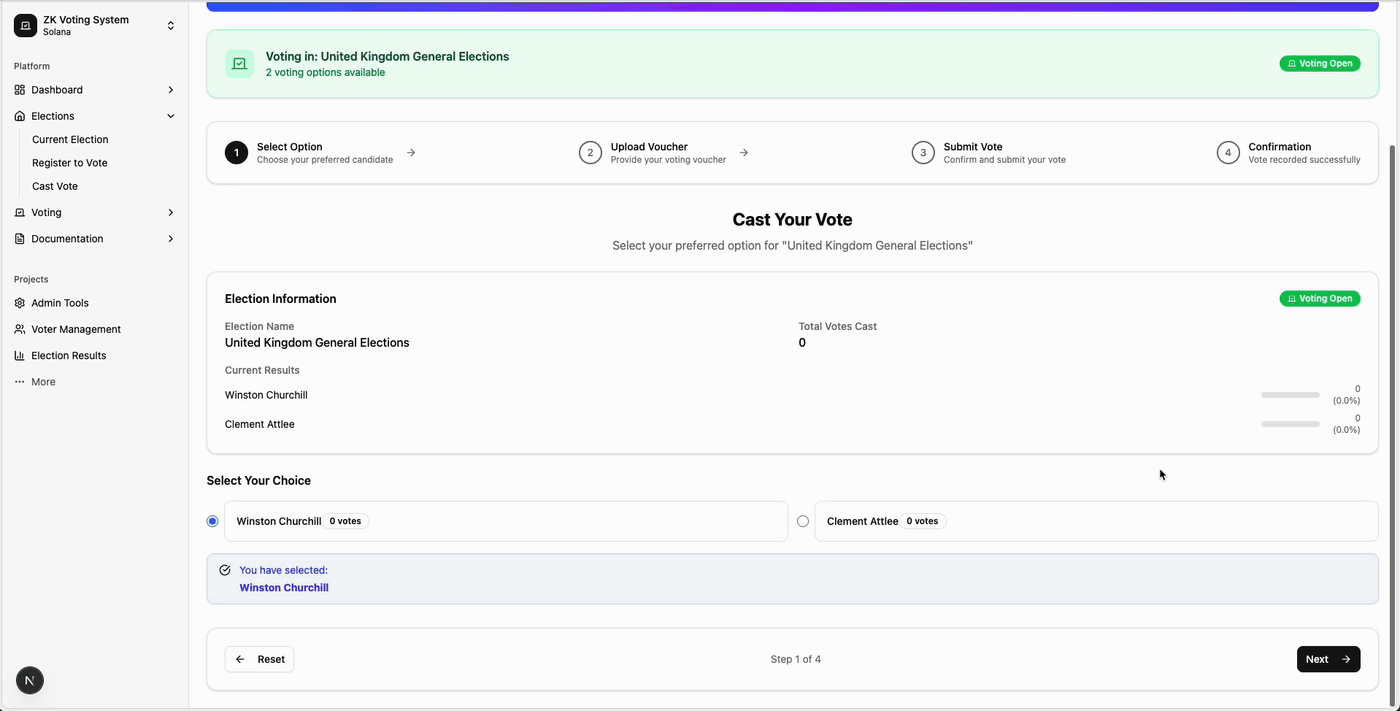Image resolution: width=1400 pixels, height=711 pixels.
Task: Click Winston Churchill's results progress bar
Action: [1290, 395]
